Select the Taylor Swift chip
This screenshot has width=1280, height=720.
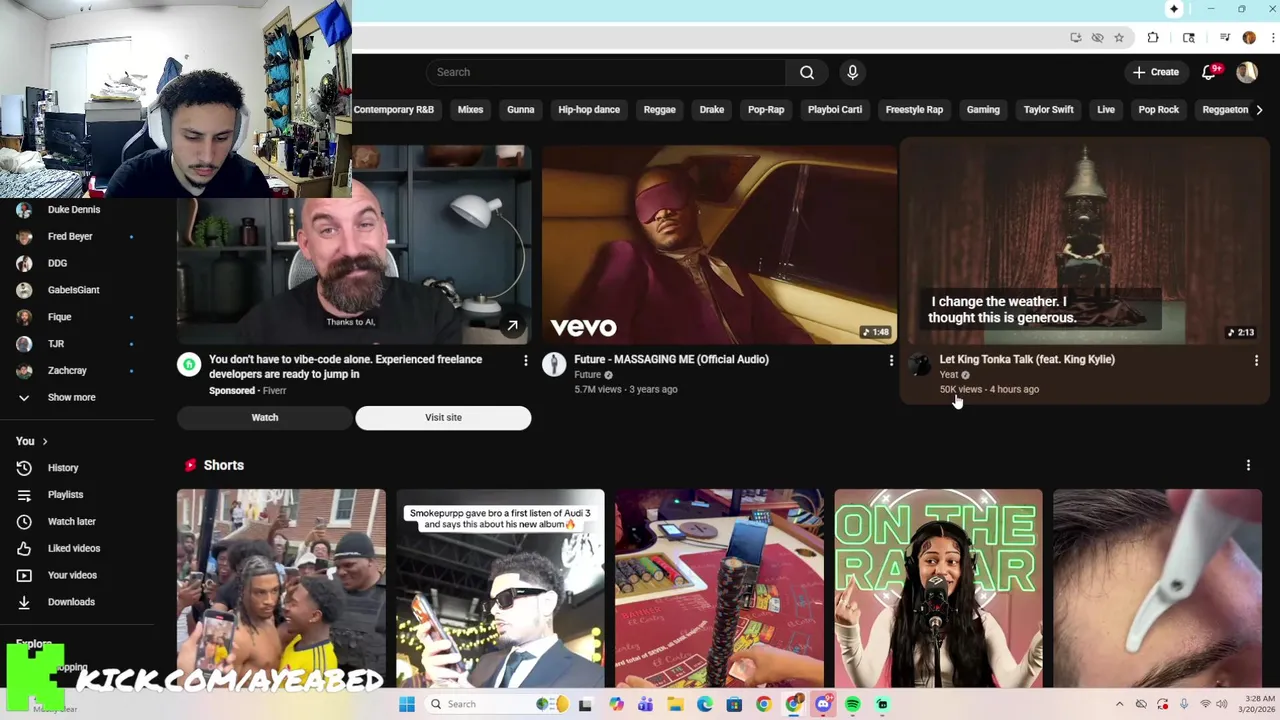pos(1048,110)
